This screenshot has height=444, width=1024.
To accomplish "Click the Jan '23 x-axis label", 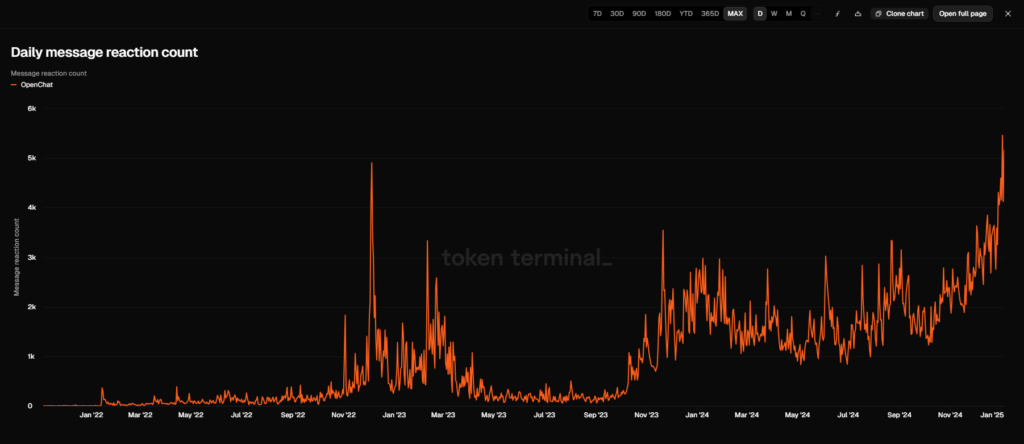I will tap(394, 415).
